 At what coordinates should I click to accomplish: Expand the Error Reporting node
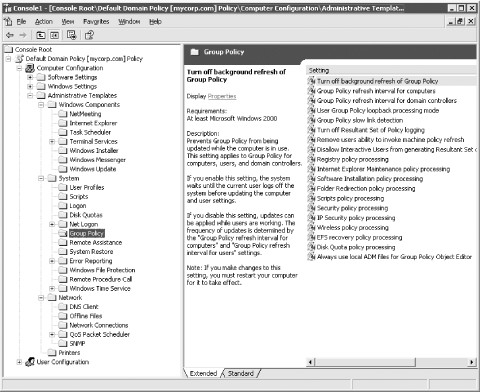point(52,261)
